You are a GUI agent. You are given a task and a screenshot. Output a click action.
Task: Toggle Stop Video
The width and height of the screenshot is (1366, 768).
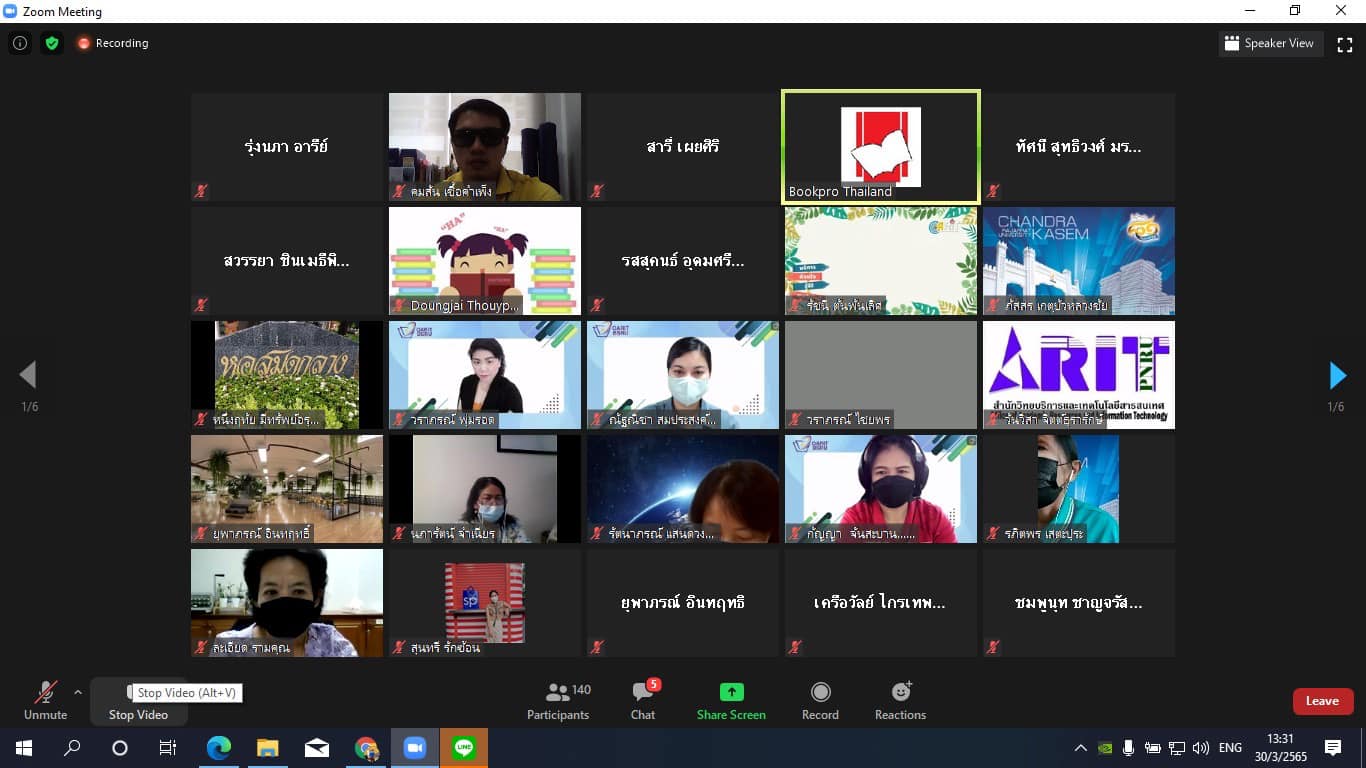tap(138, 713)
